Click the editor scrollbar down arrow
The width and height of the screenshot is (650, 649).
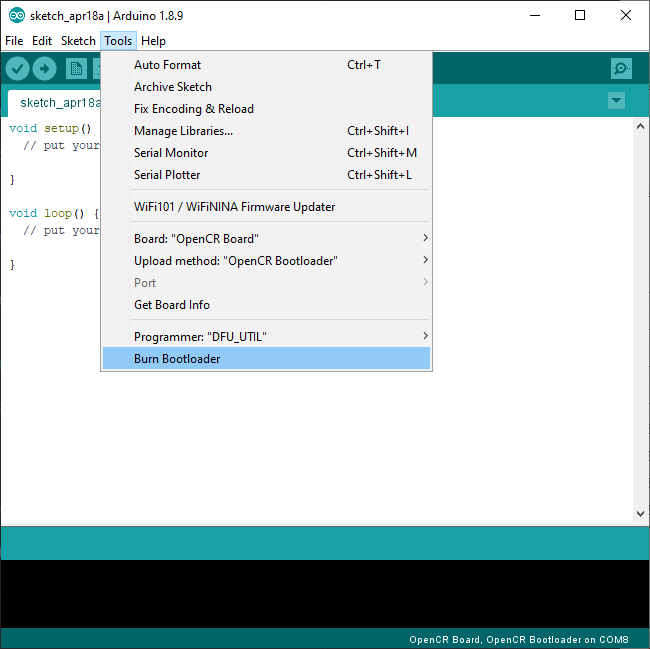pos(640,514)
